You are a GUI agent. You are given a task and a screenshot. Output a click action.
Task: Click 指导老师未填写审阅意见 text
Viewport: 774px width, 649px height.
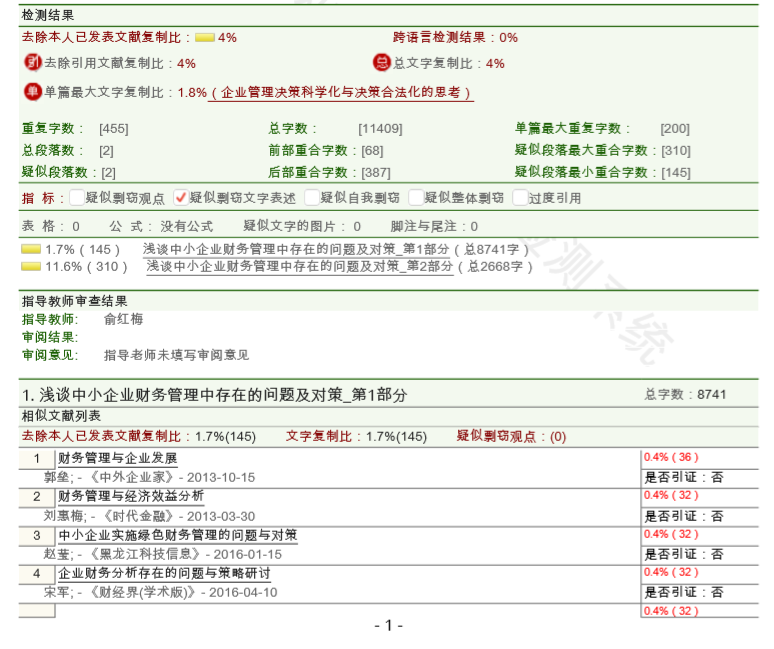pyautogui.click(x=176, y=355)
